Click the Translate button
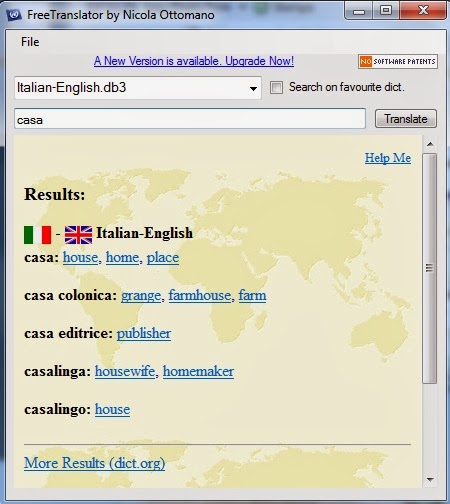The width and height of the screenshot is (450, 504). [x=406, y=119]
